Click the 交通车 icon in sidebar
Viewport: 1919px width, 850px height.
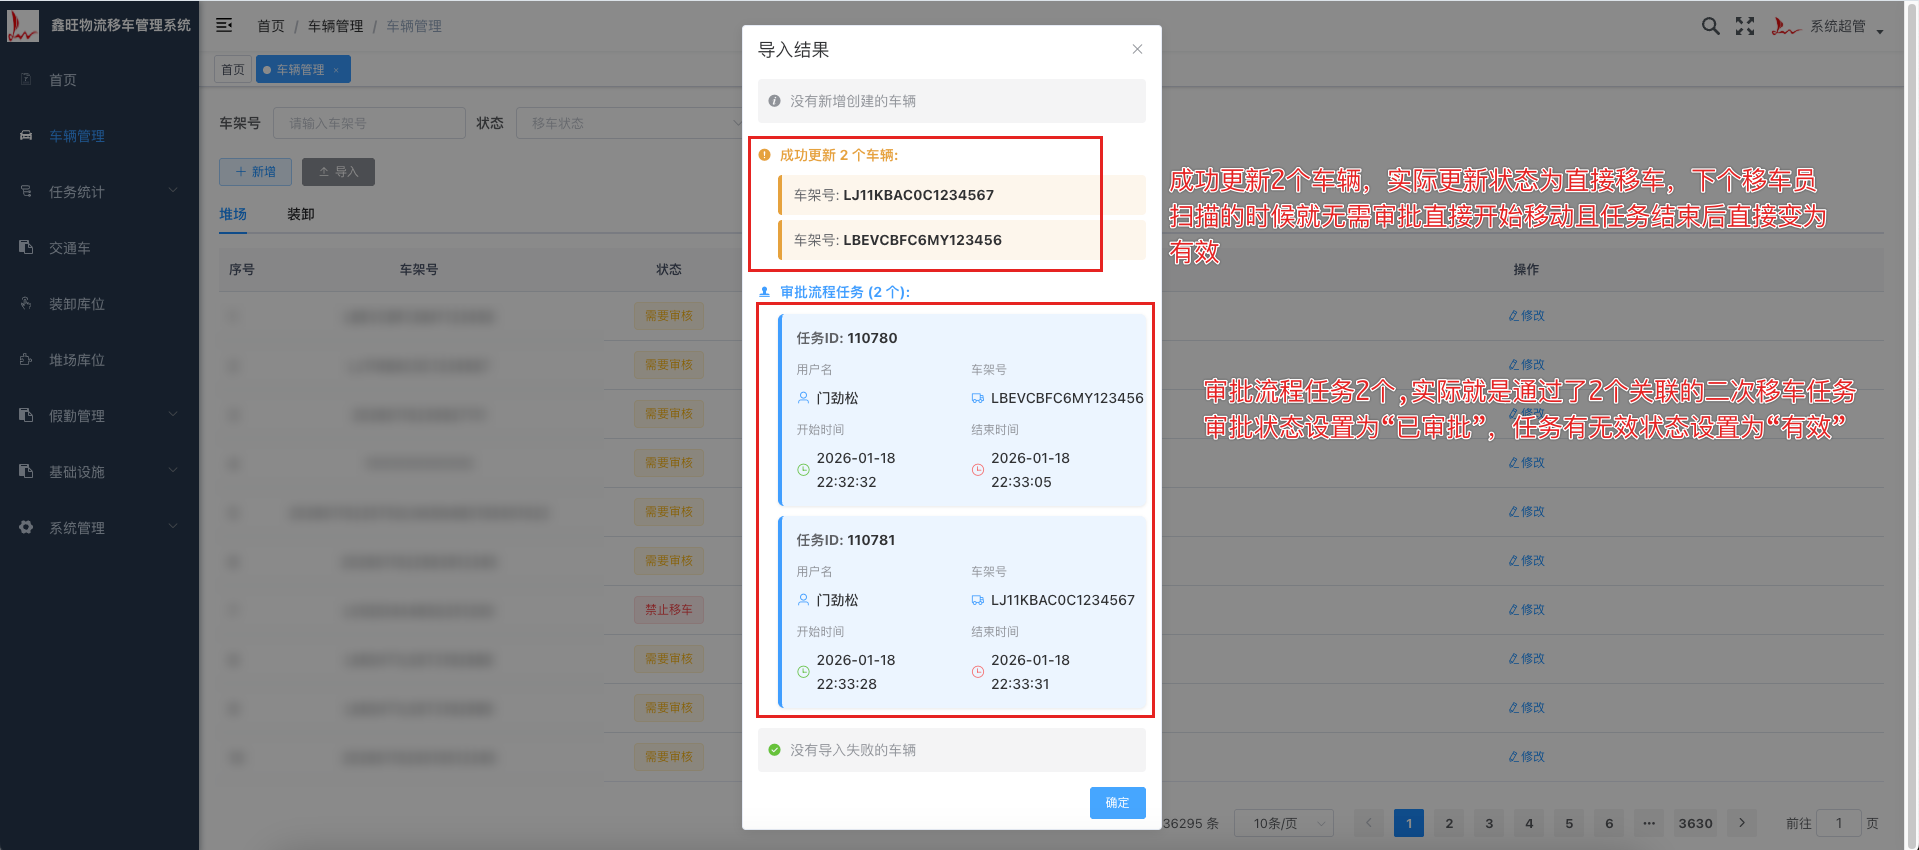(26, 247)
